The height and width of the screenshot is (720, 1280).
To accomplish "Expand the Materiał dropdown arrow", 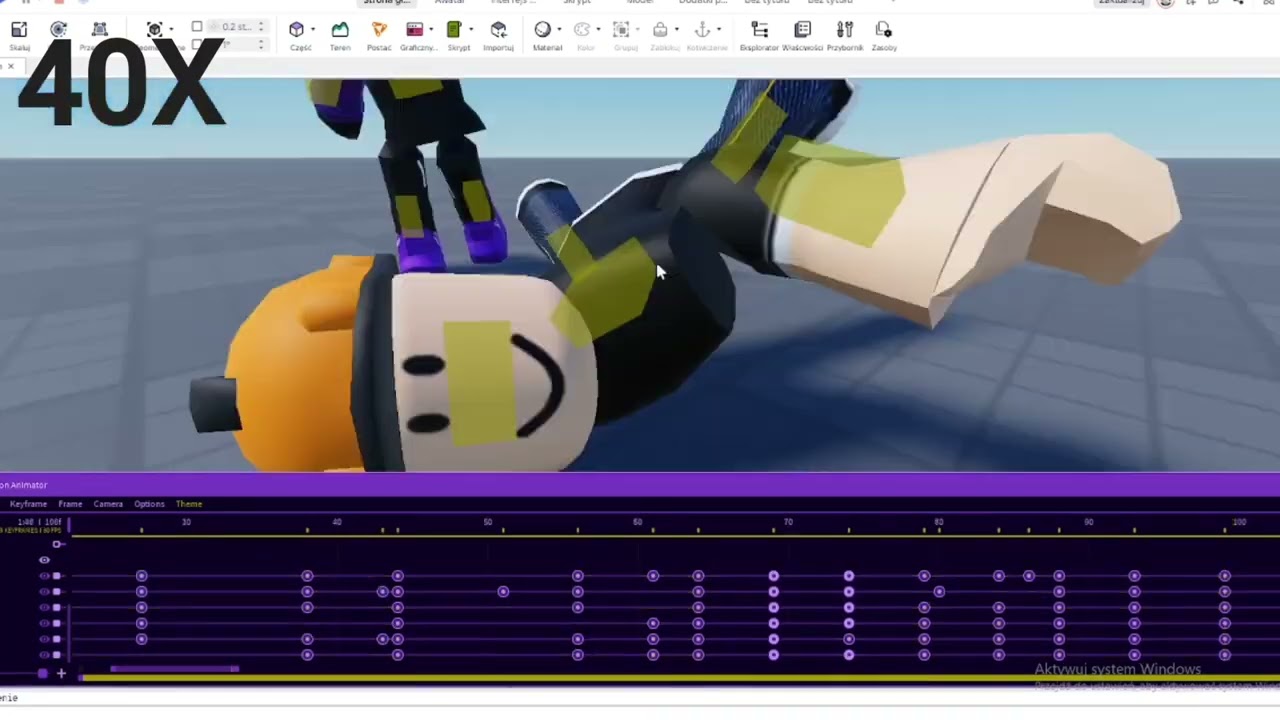I will (559, 30).
